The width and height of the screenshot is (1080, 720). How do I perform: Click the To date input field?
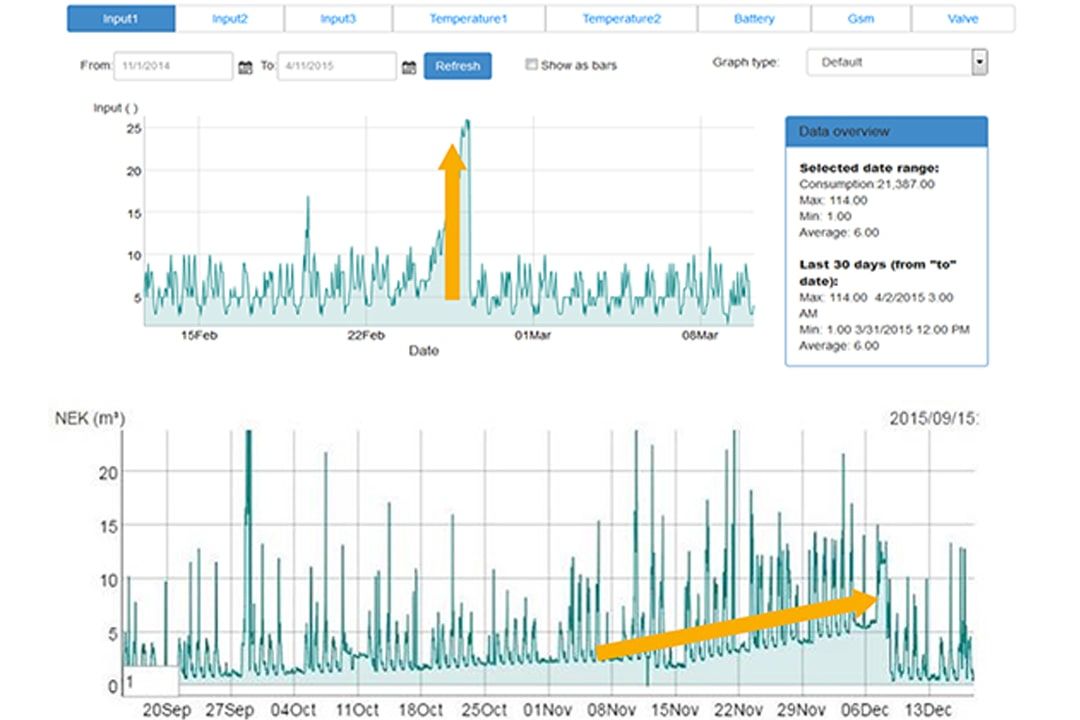[336, 66]
